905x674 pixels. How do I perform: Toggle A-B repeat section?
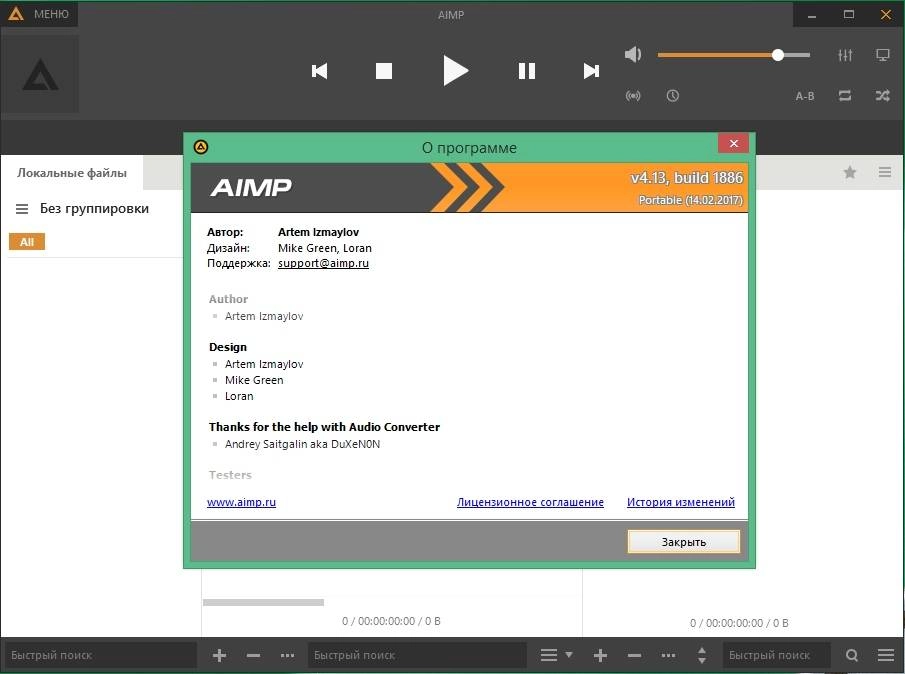tap(805, 96)
